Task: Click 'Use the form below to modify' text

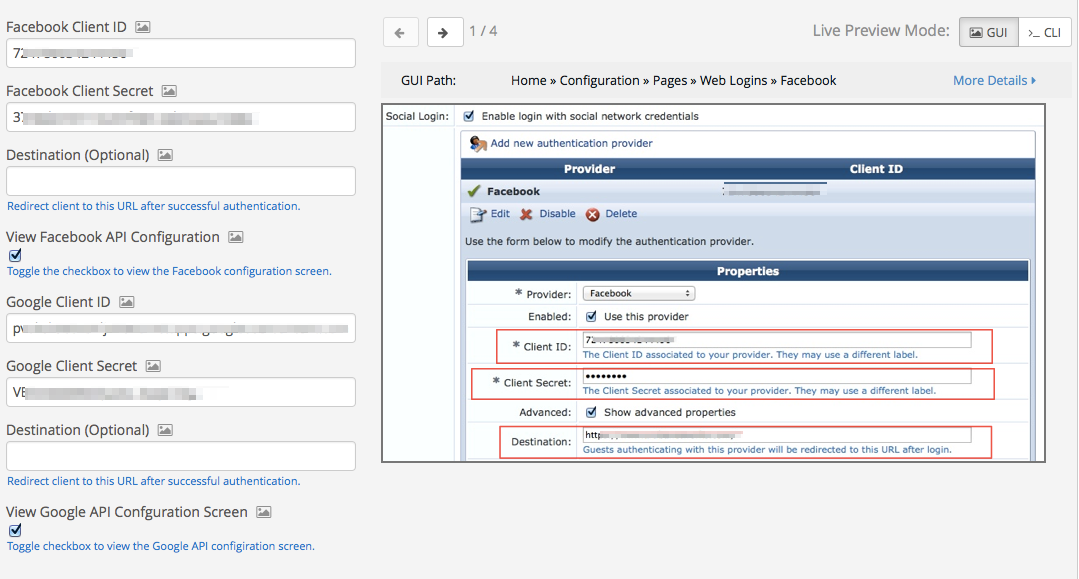Action: click(609, 242)
